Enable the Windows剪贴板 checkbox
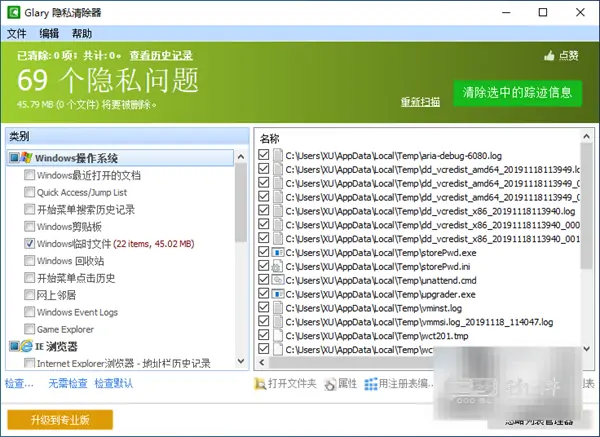This screenshot has height=437, width=600. (x=29, y=226)
